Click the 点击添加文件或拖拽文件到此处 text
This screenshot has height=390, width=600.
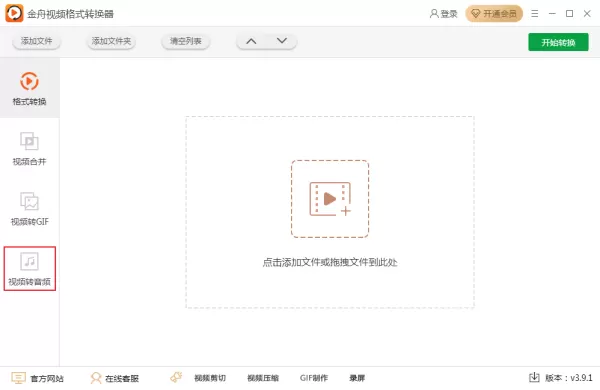(x=330, y=262)
